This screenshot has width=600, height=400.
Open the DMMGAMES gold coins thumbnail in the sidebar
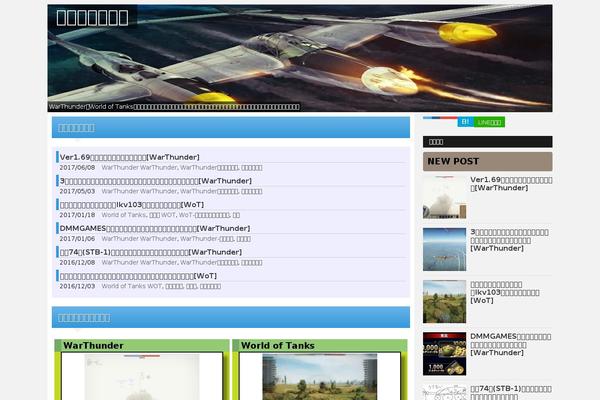point(444,354)
